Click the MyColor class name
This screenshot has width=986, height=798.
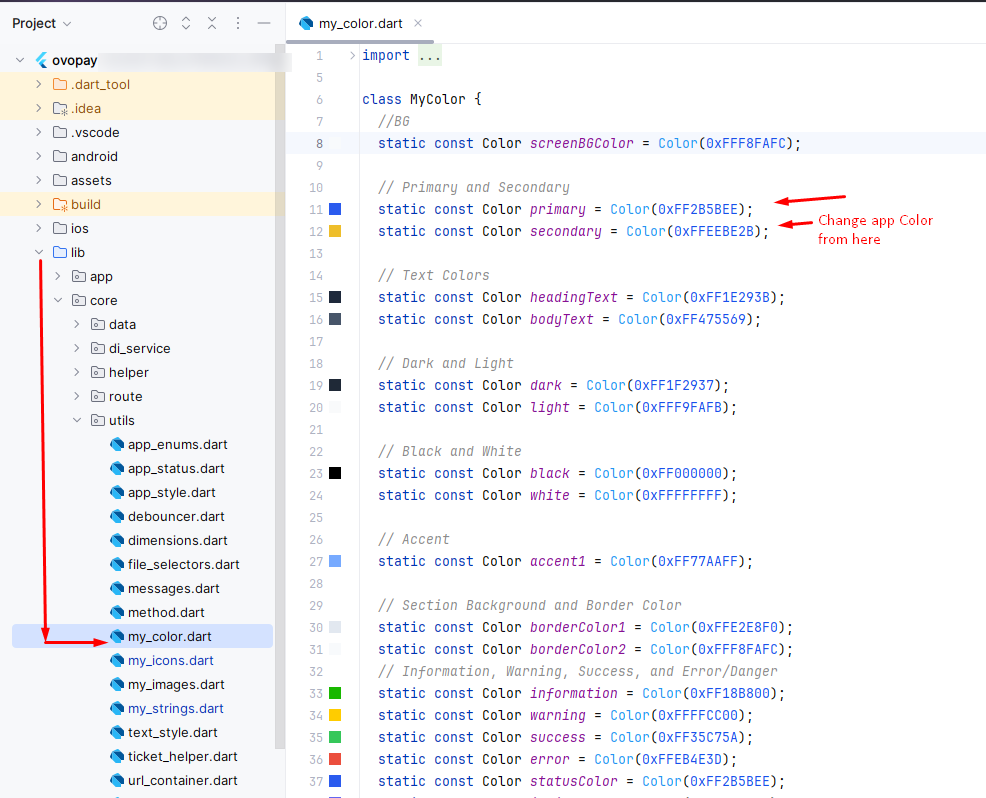click(438, 99)
